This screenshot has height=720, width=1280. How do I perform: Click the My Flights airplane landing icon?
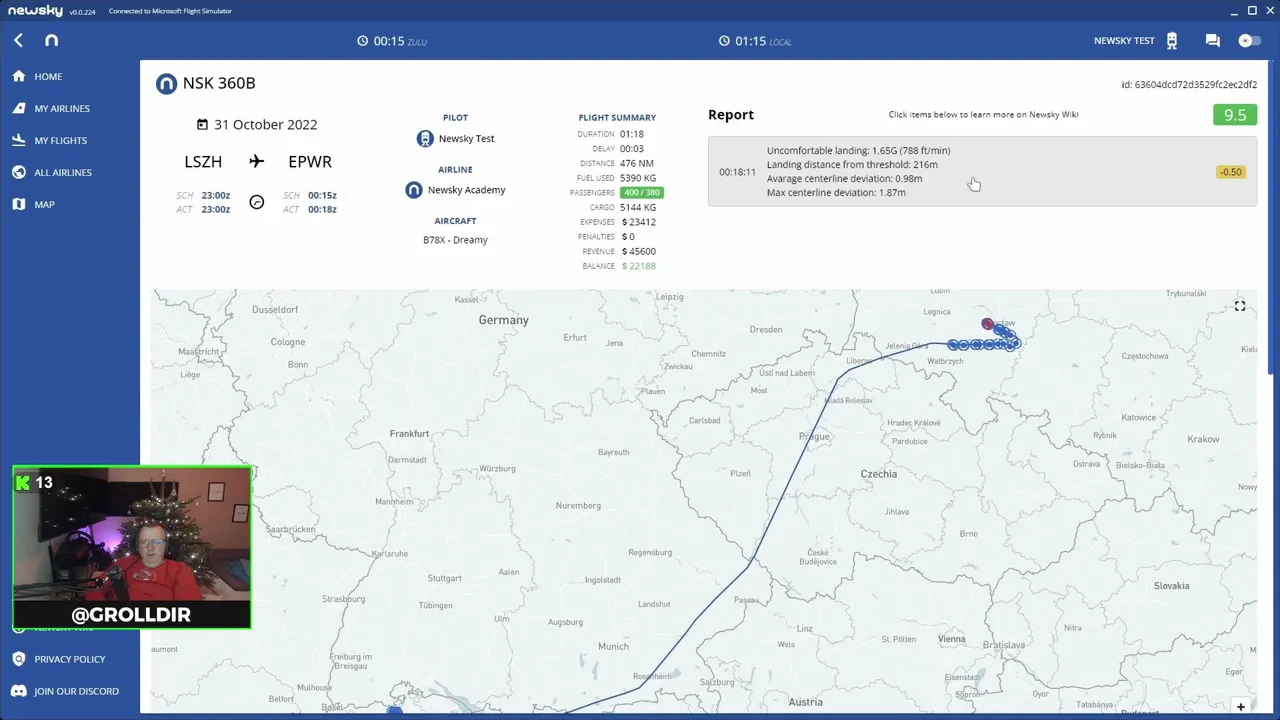pyautogui.click(x=18, y=140)
